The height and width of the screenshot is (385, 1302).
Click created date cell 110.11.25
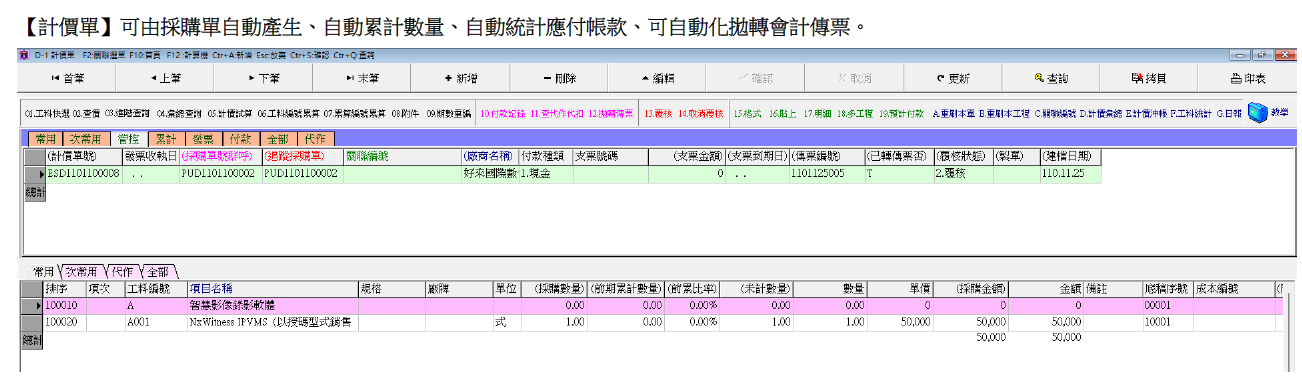point(1070,174)
